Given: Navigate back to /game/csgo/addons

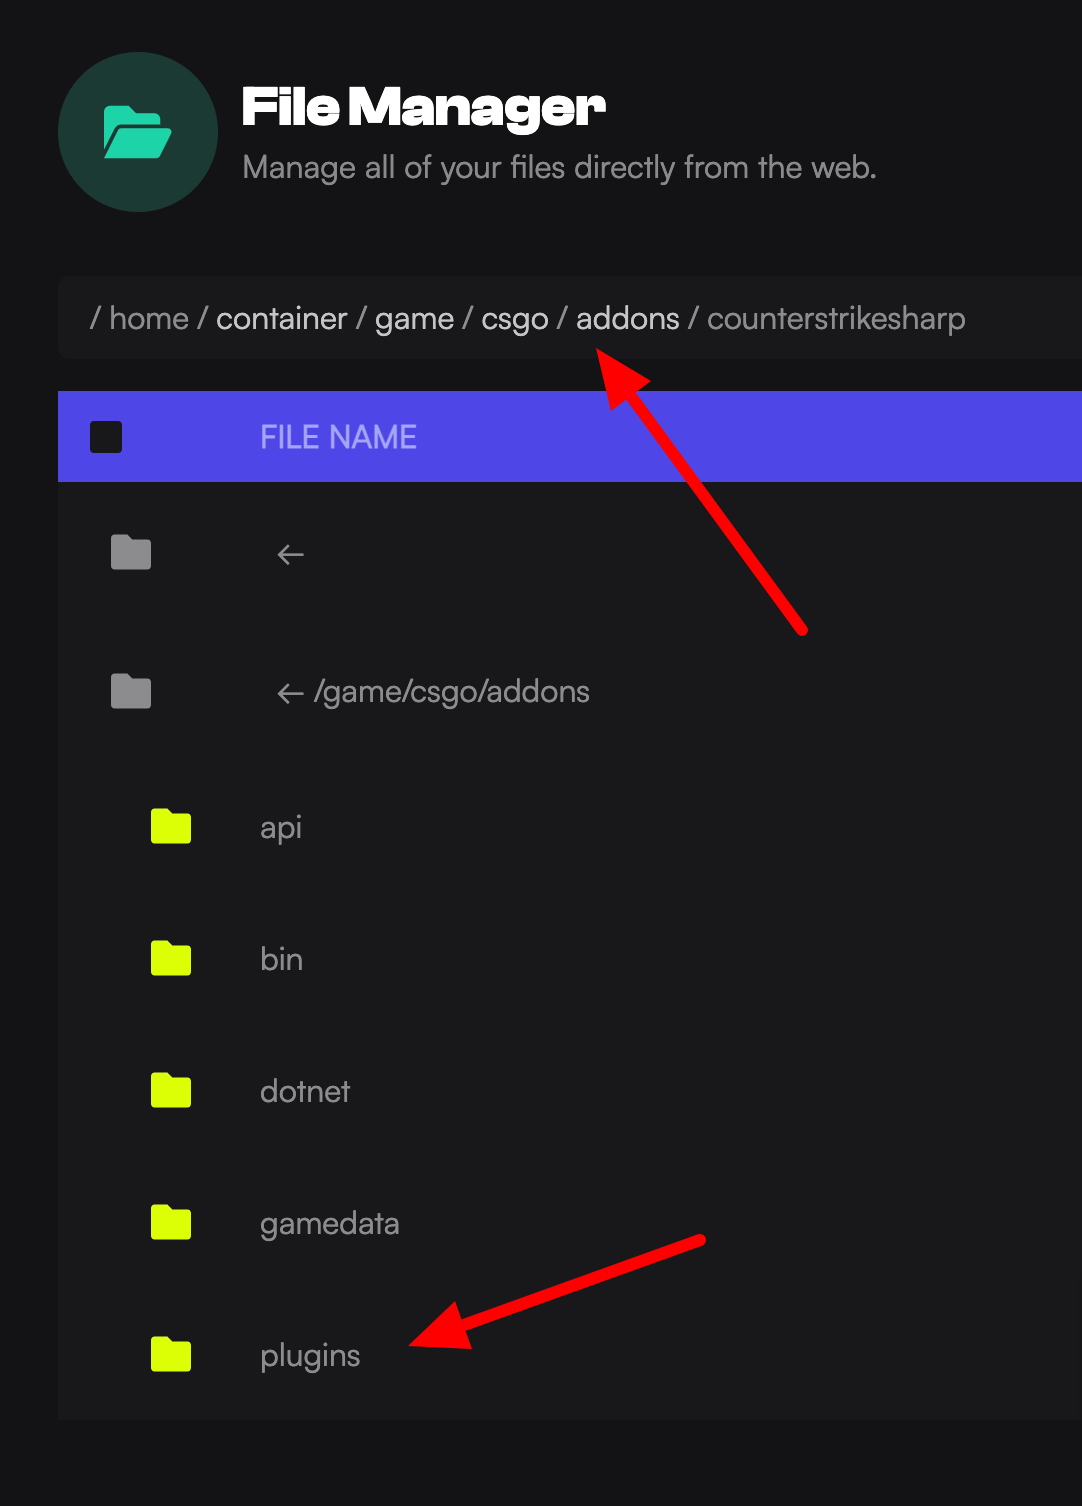Looking at the screenshot, I should 450,692.
